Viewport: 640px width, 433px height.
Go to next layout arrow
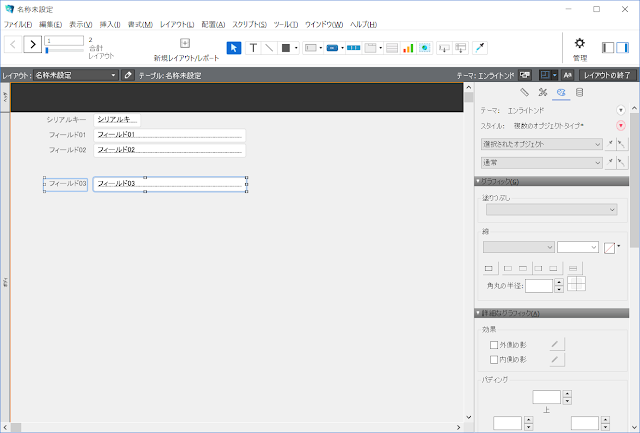tap(33, 44)
